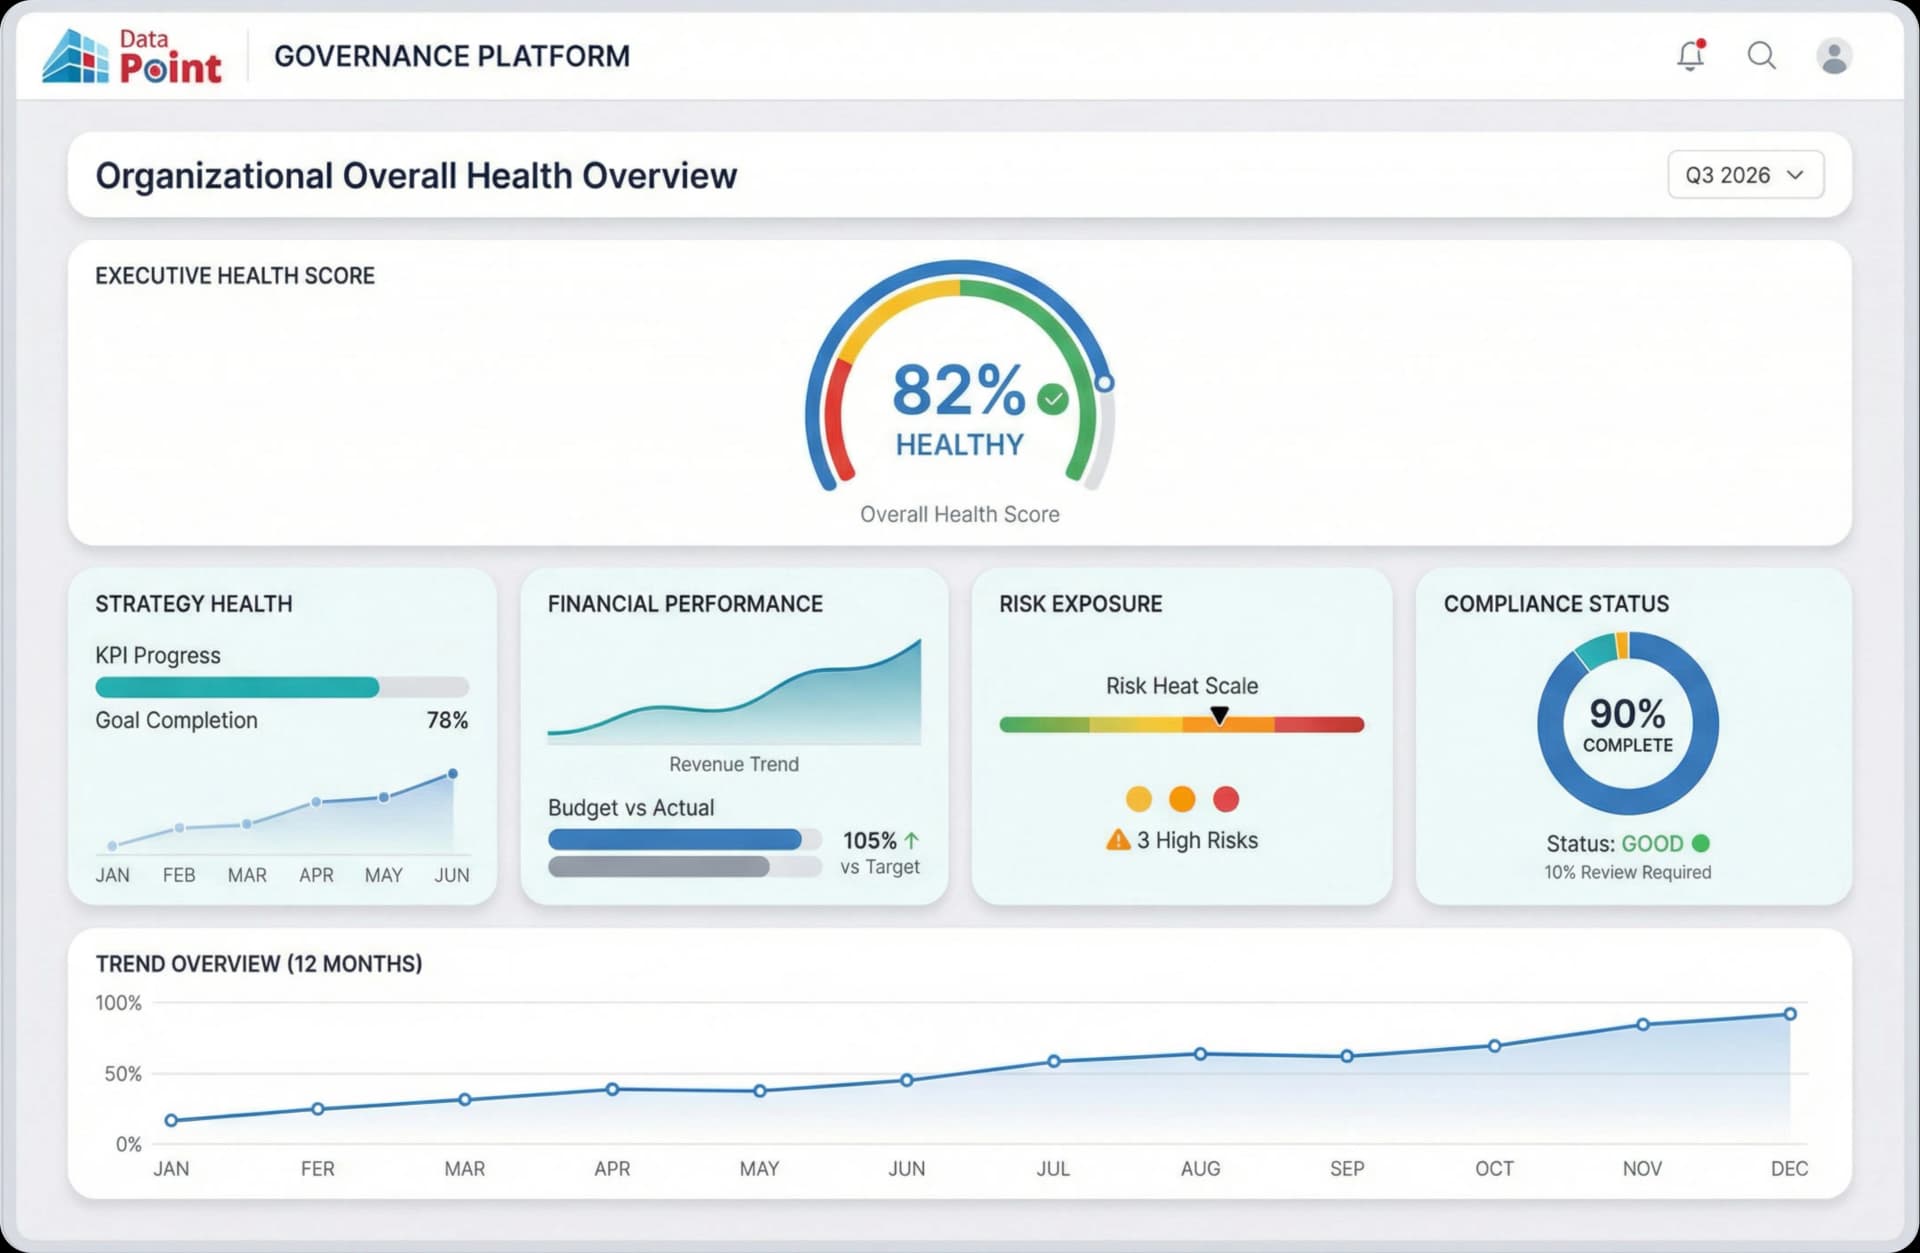Click the NOV data point in Trend Overview
Image resolution: width=1920 pixels, height=1253 pixels.
(x=1642, y=1024)
